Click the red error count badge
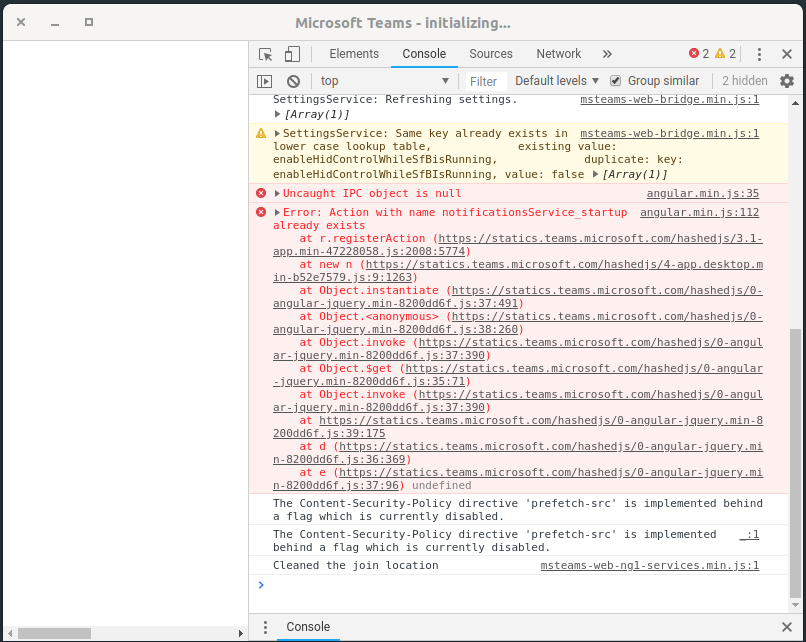This screenshot has height=642, width=806. [x=699, y=53]
